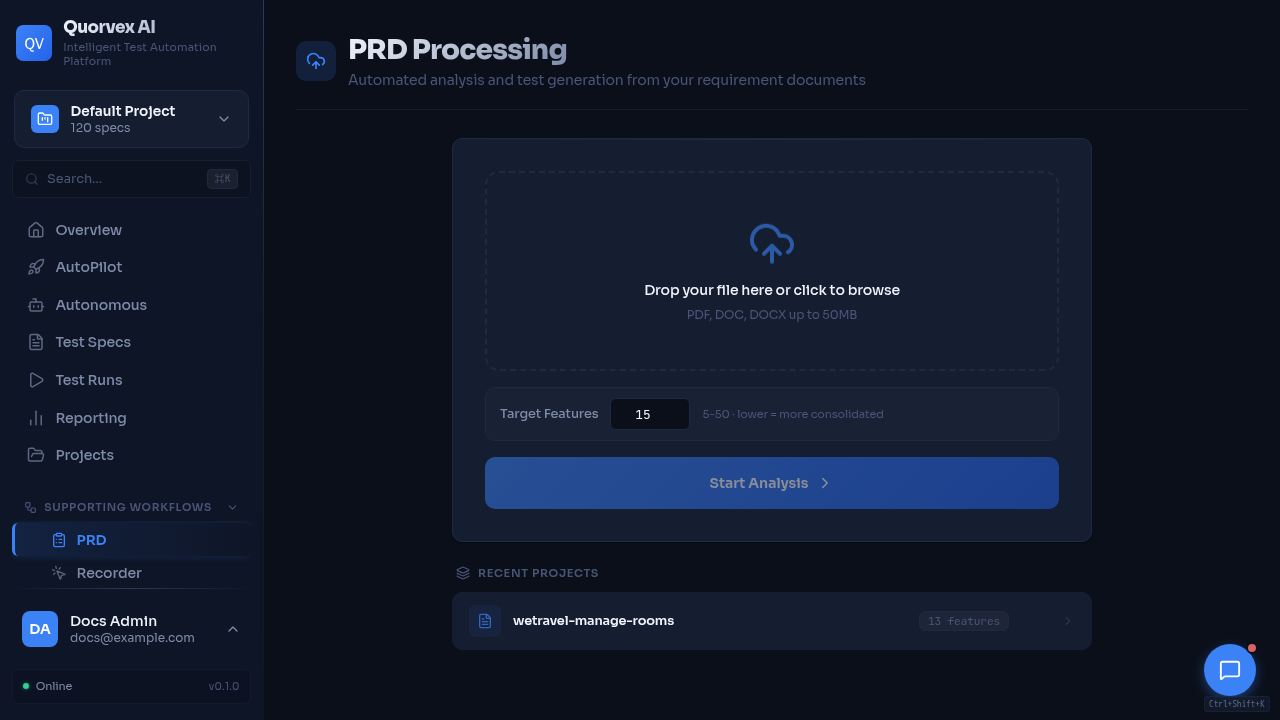Go to AutoPilot page
Screen dimensions: 1280x720
tap(131, 267)
